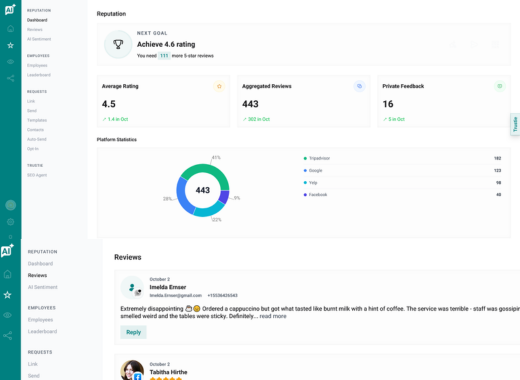Click the eye icon on Dashboard screen rail
Image resolution: width=520 pixels, height=380 pixels.
click(x=10, y=62)
